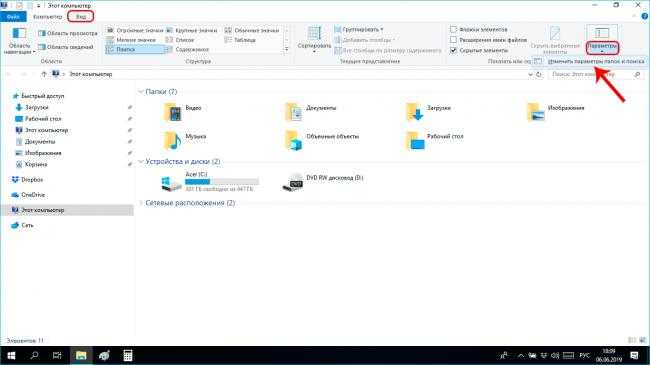Image resolution: width=650 pixels, height=365 pixels.
Task: Open the Action Center notifications icon
Action: point(634,355)
